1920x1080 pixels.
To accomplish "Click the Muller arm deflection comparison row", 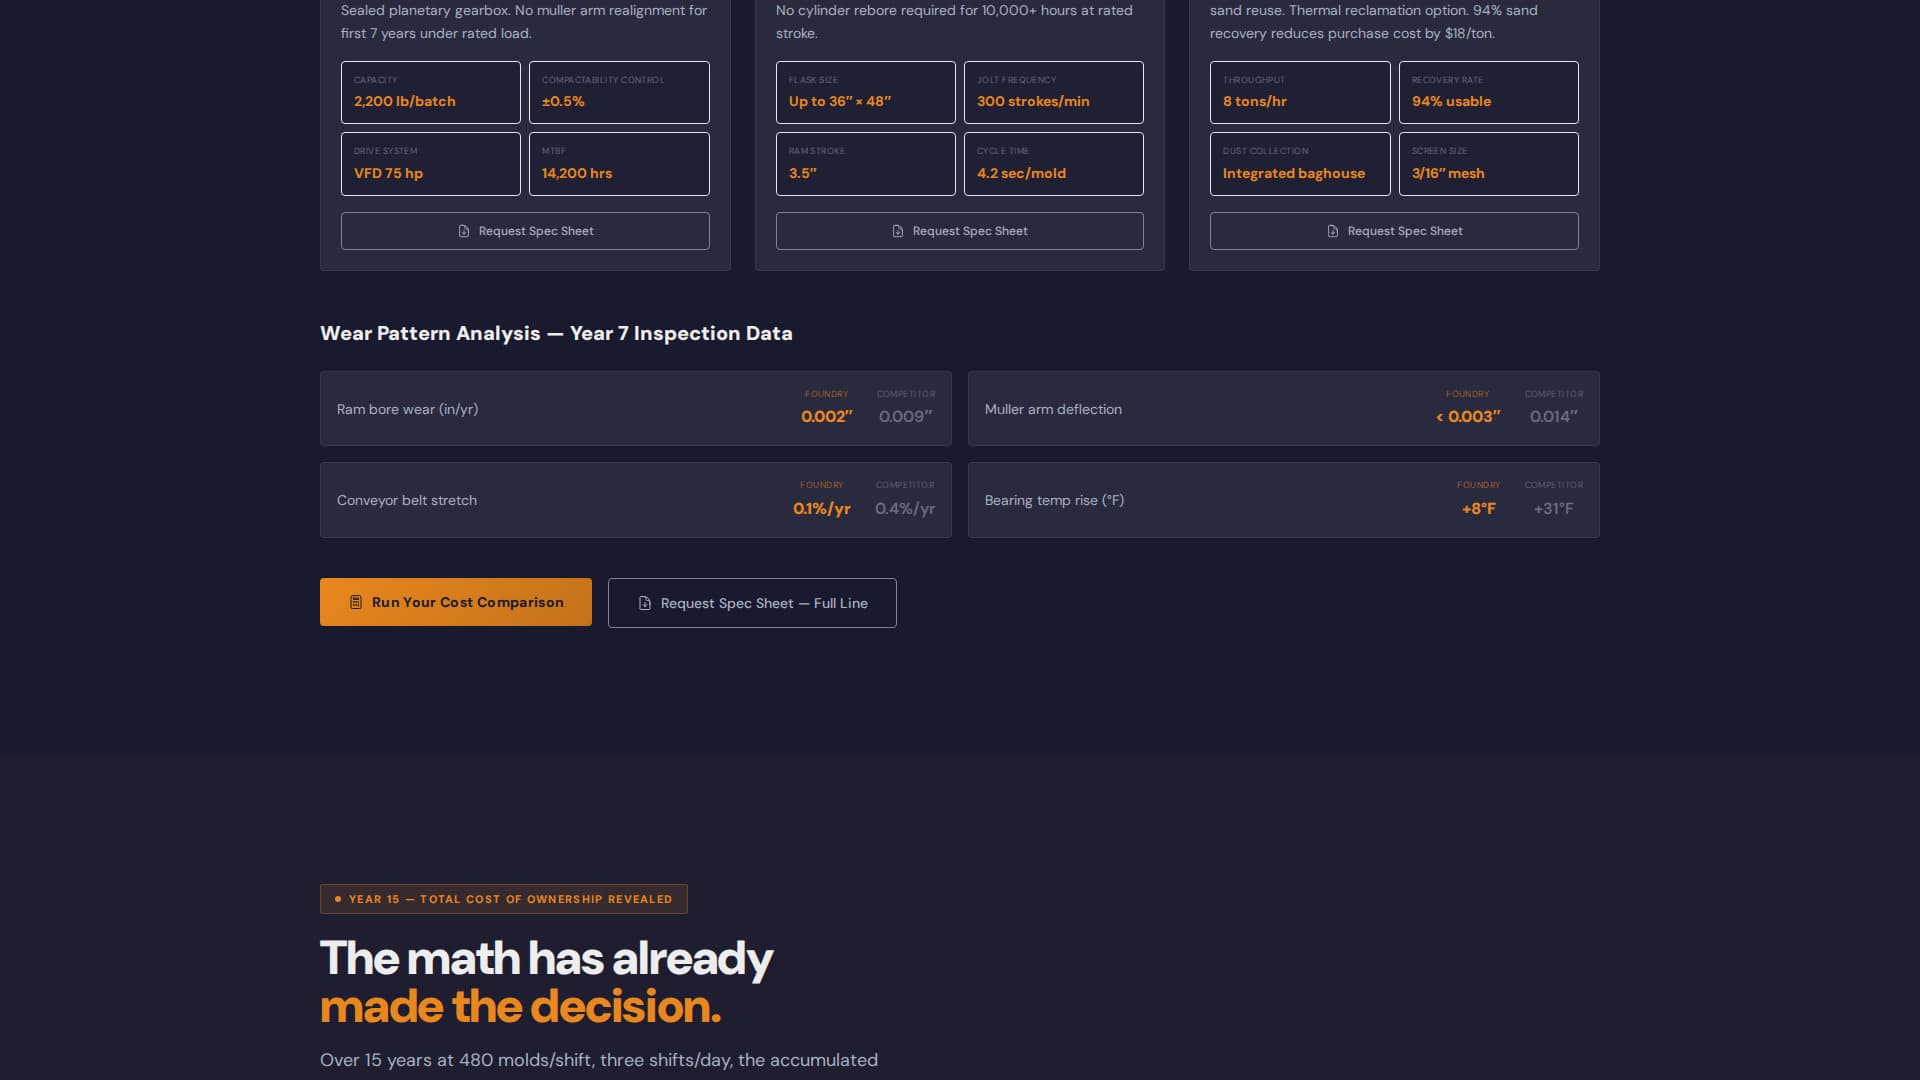I will [x=1283, y=408].
